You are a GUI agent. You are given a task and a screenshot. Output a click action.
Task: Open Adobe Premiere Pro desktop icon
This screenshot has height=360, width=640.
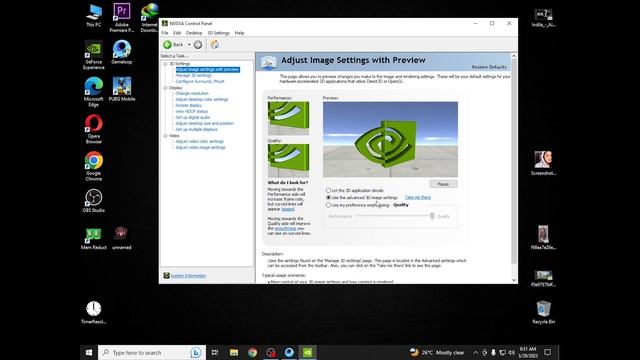coord(122,18)
